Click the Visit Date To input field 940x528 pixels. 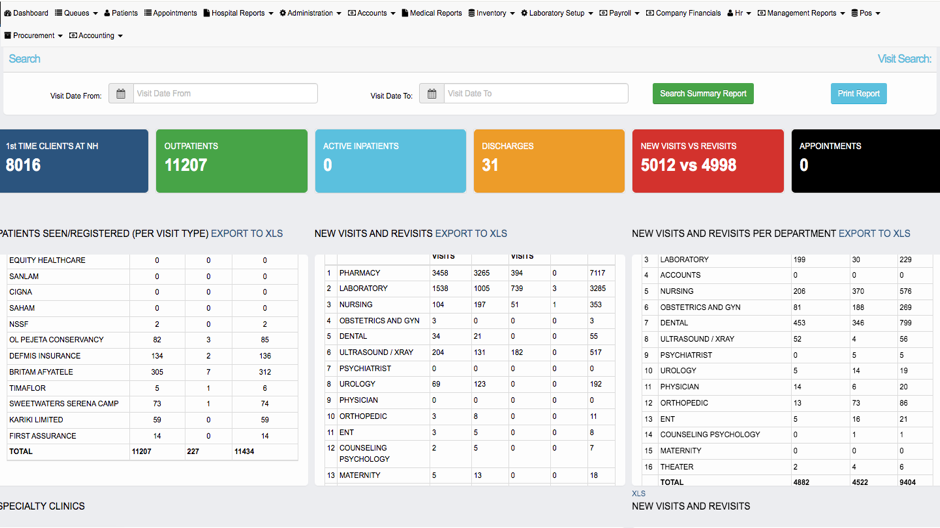536,93
